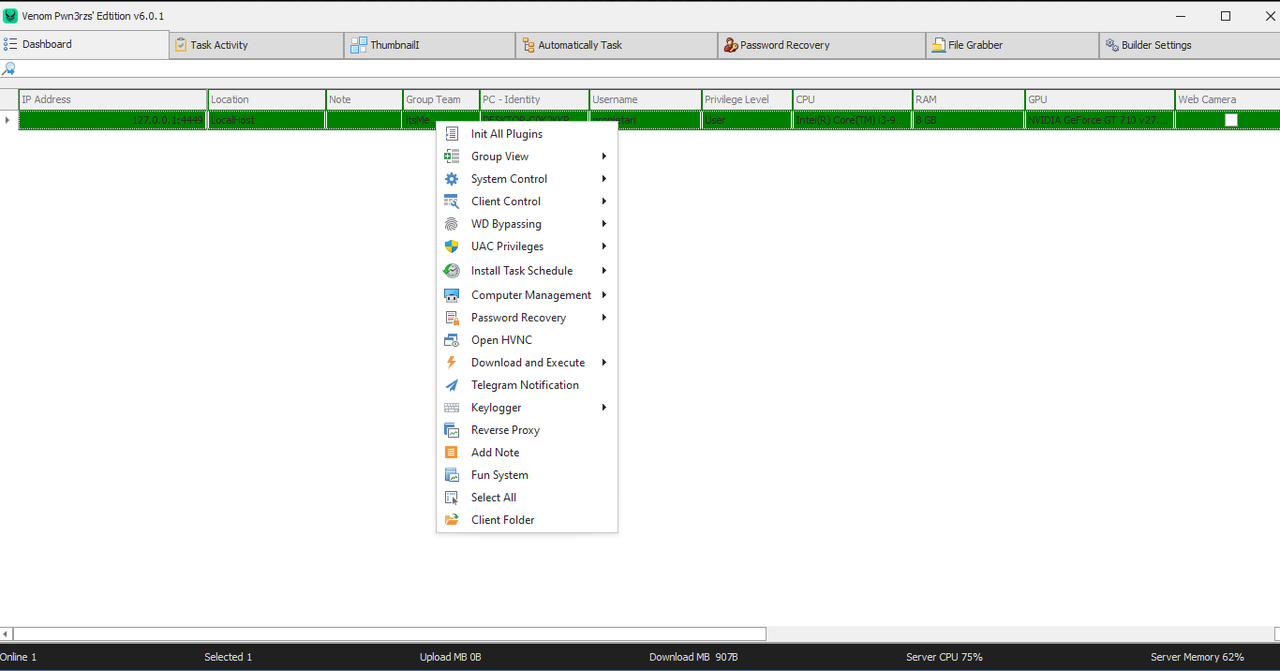Screen dimensions: 1280x671
Task: Expand the client row indicator arrow
Action: coord(7,120)
